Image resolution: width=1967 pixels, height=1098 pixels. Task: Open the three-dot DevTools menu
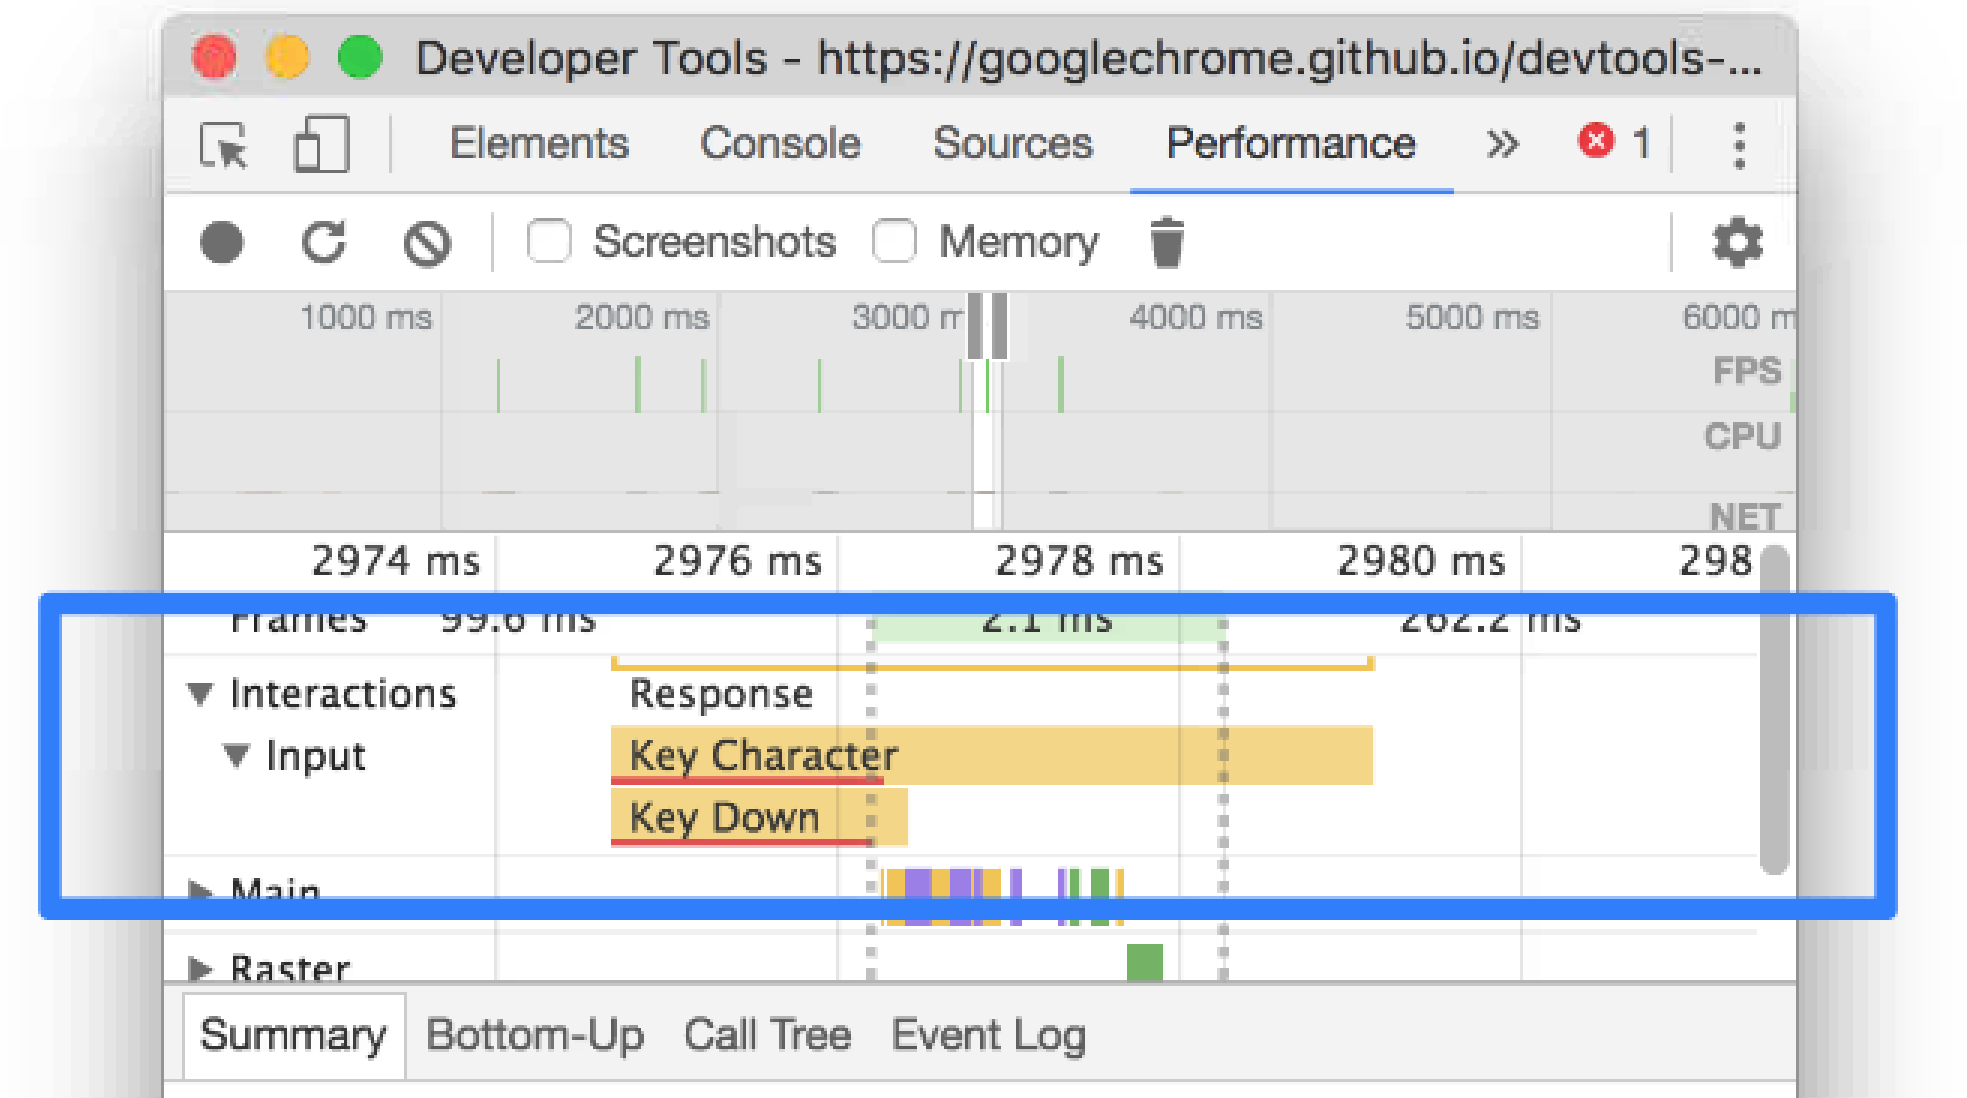click(1739, 146)
